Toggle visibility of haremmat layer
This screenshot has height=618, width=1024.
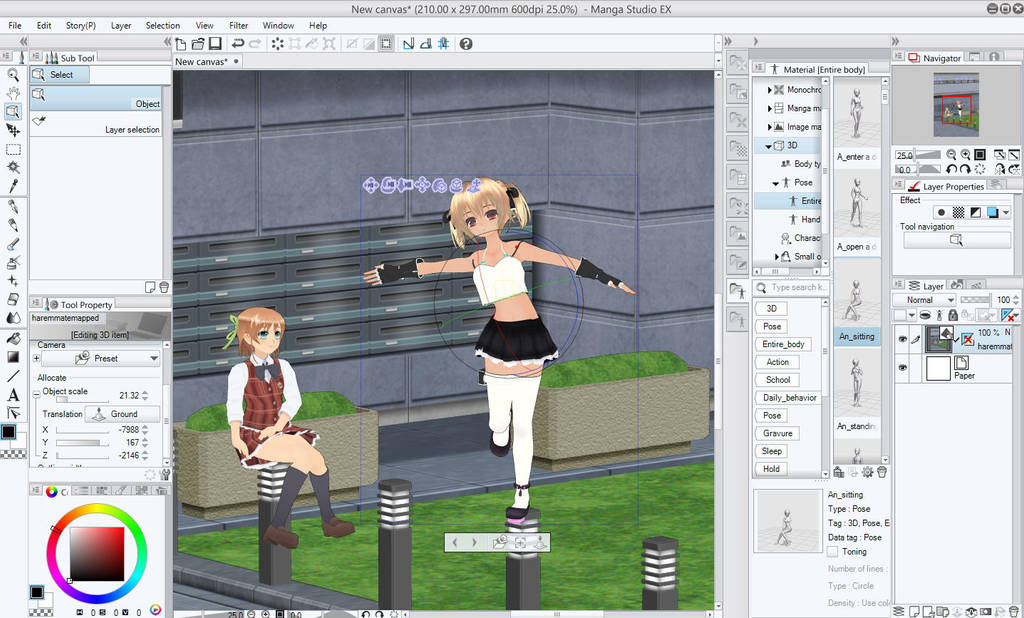click(x=903, y=339)
